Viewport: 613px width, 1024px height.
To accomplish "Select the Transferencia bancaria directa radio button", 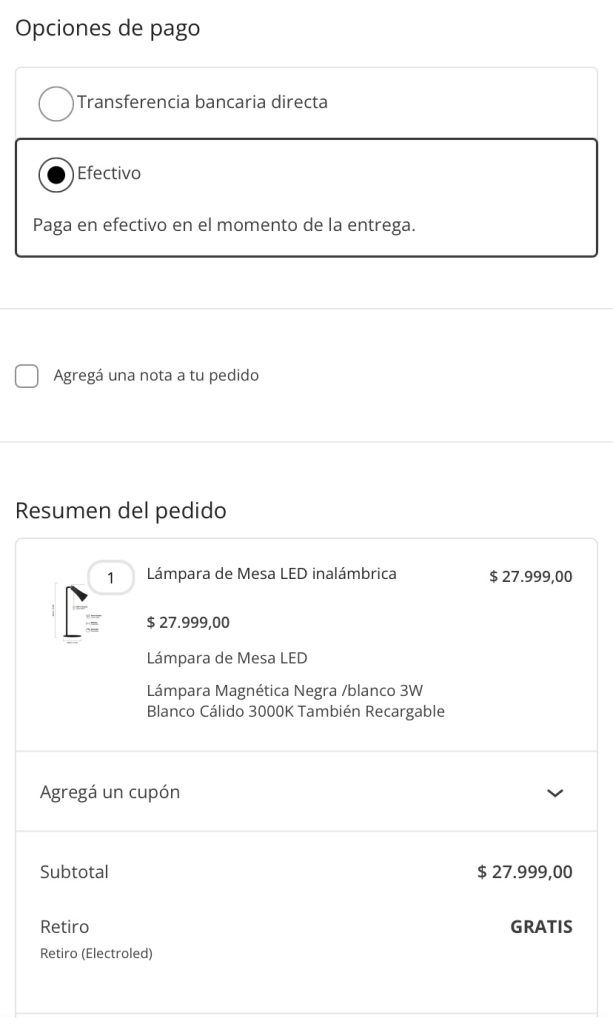I will click(x=56, y=103).
